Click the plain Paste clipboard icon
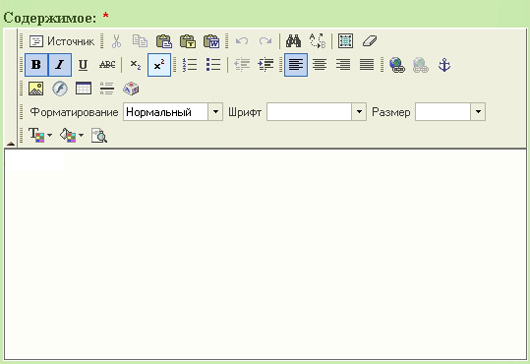 click(164, 41)
